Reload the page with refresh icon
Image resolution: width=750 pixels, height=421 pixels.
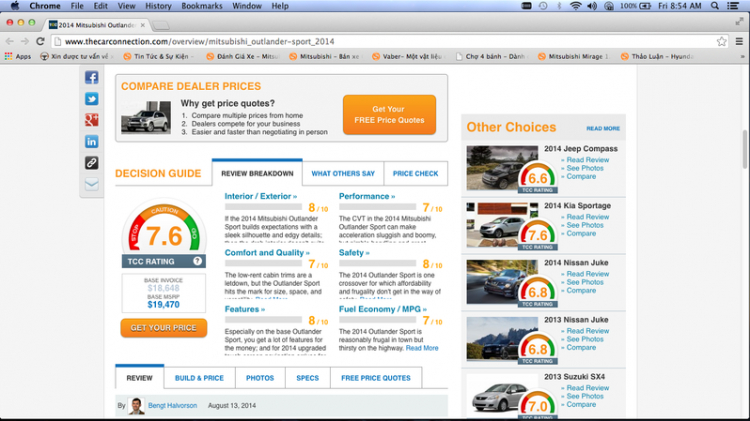coord(41,42)
